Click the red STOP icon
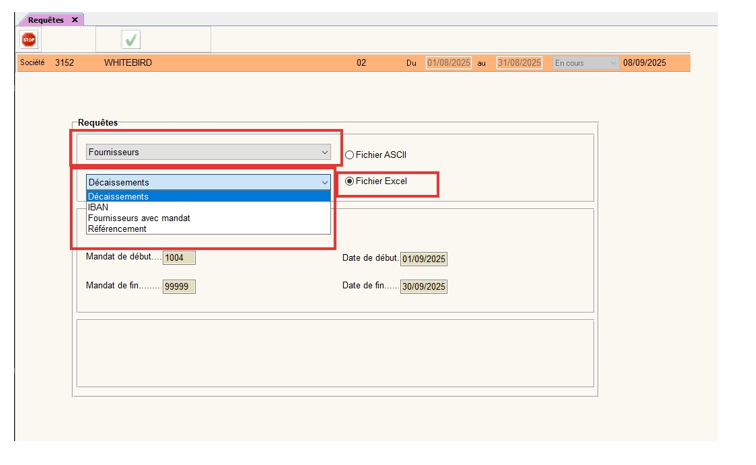Image resolution: width=756 pixels, height=465 pixels. pos(29,40)
